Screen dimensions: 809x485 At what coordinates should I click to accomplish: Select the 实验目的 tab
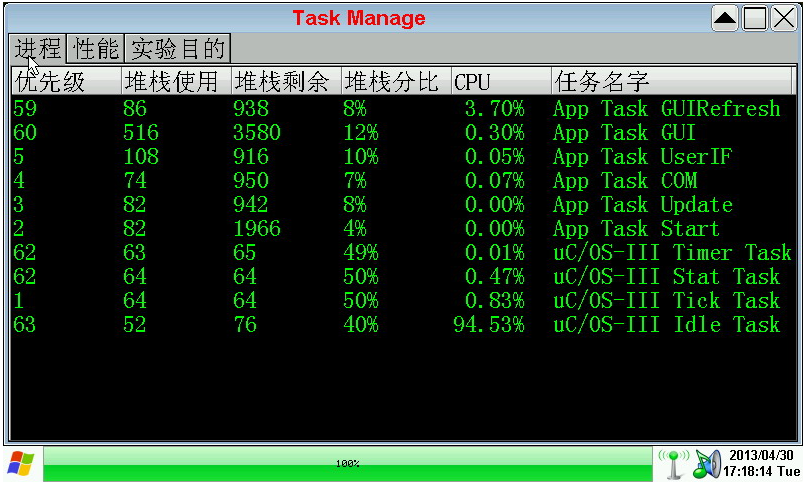click(x=177, y=48)
